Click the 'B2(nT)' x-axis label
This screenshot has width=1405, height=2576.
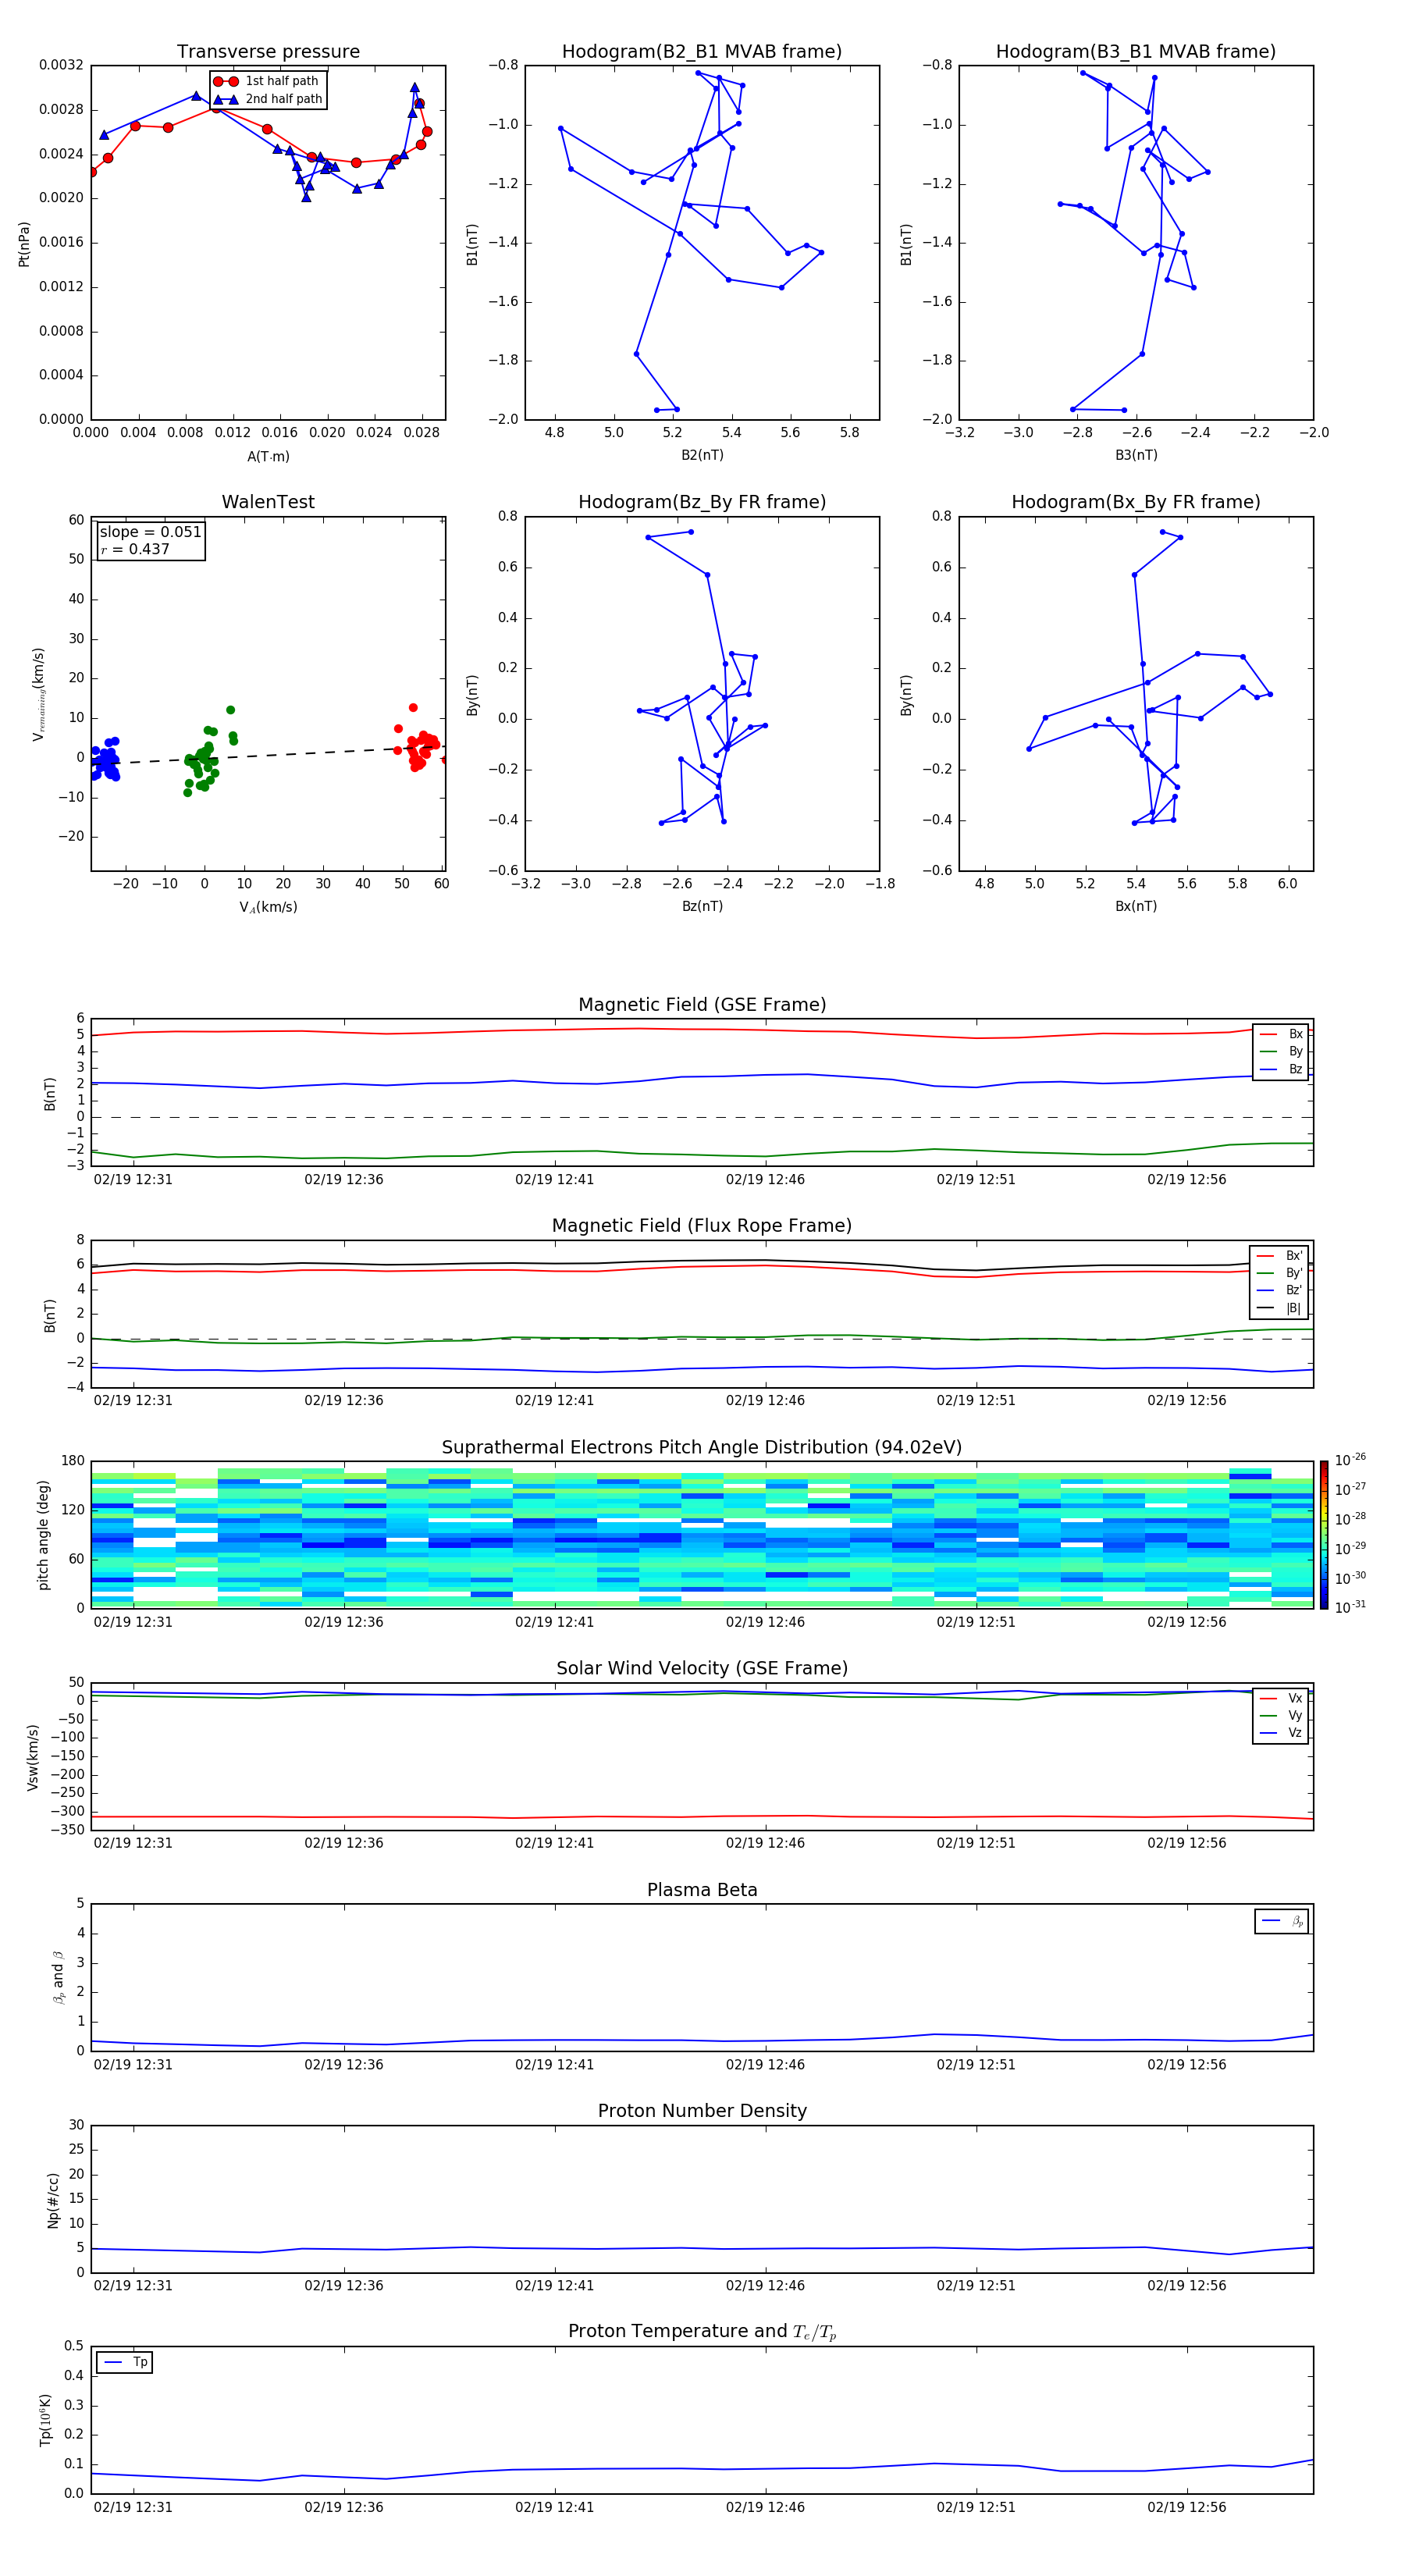tap(702, 455)
